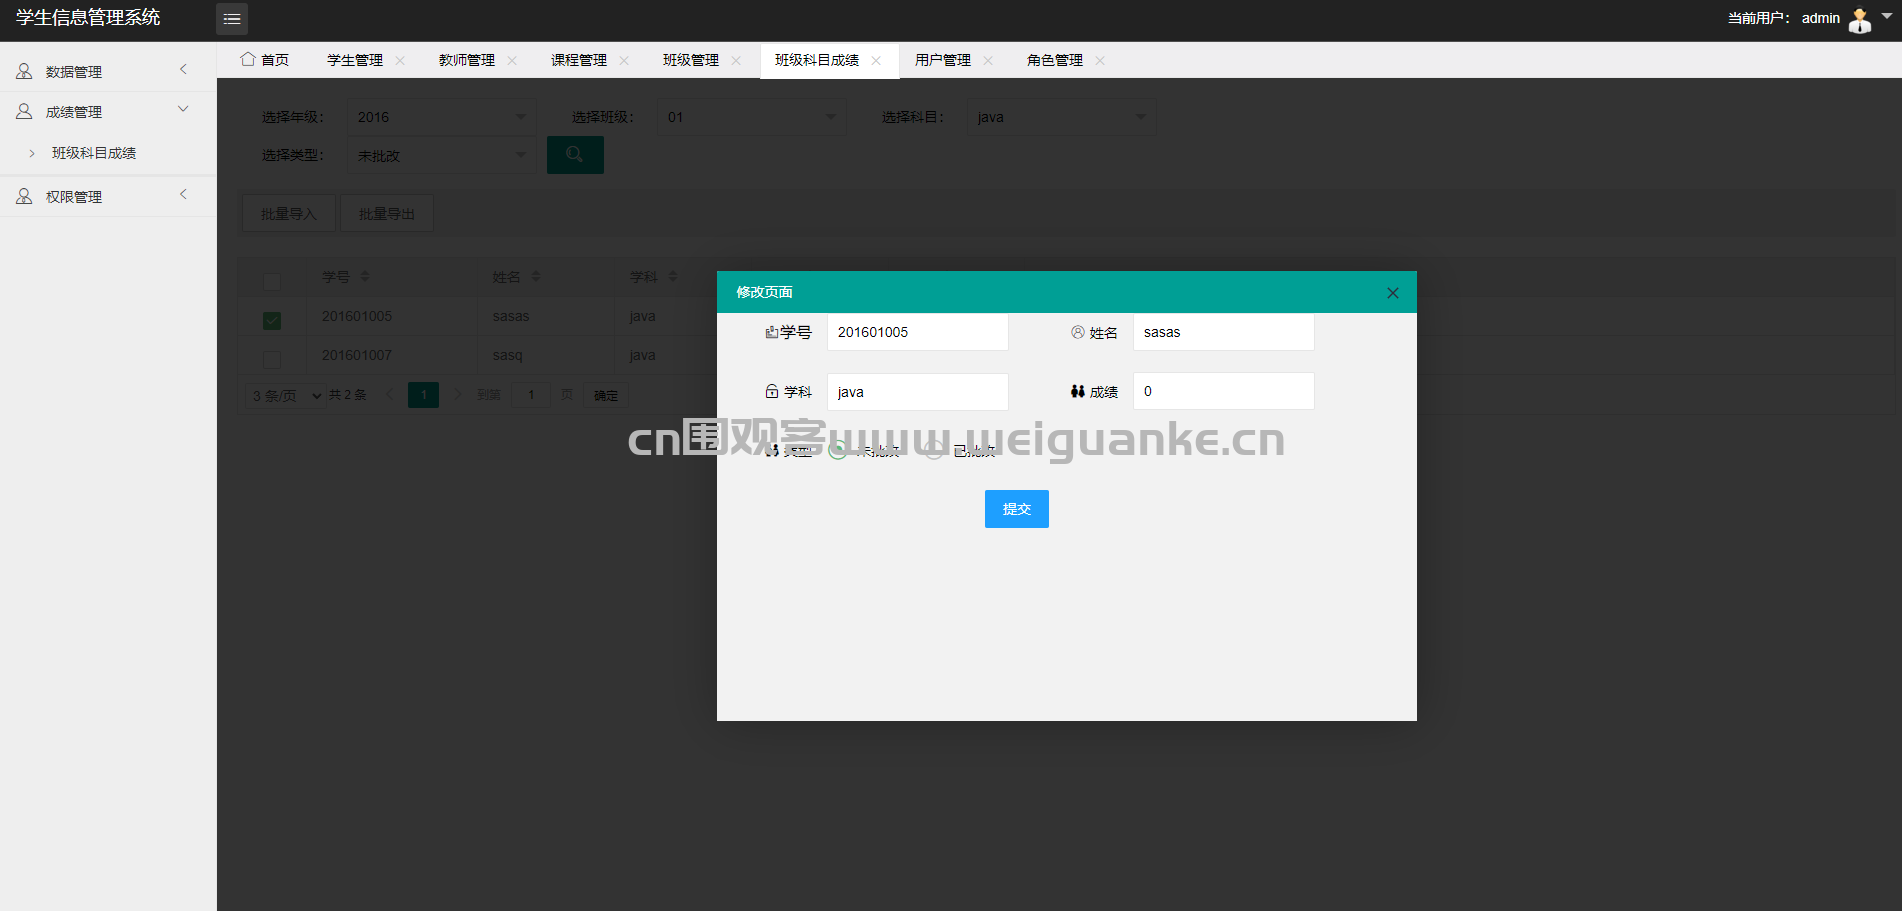Close the 用户管理 tab via its X
The image size is (1902, 911).
point(988,61)
